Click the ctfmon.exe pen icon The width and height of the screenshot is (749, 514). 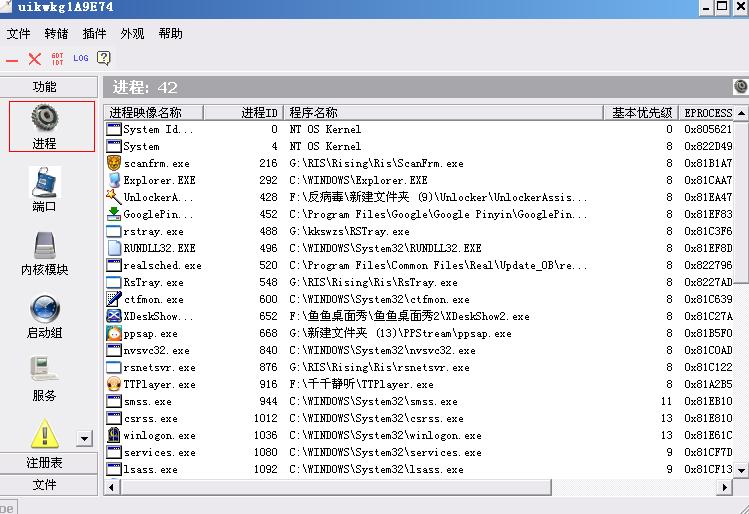pyautogui.click(x=114, y=299)
